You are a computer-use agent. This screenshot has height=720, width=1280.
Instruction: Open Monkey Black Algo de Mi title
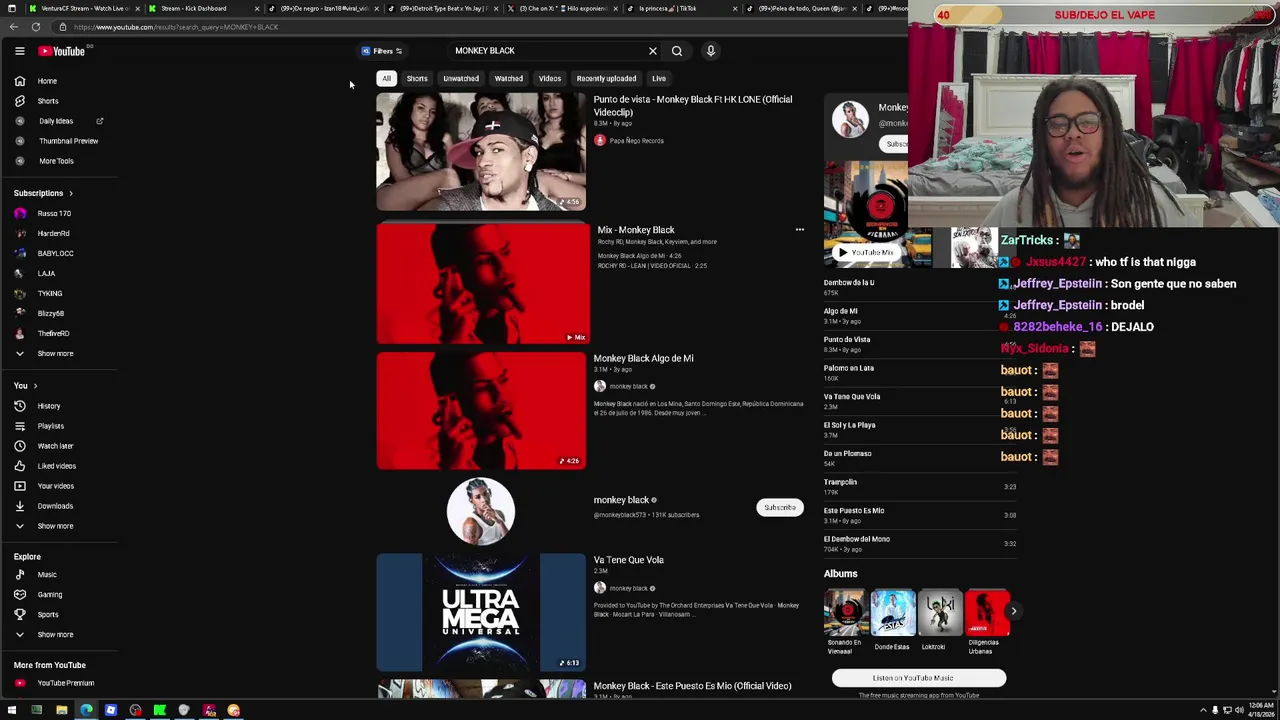643,358
